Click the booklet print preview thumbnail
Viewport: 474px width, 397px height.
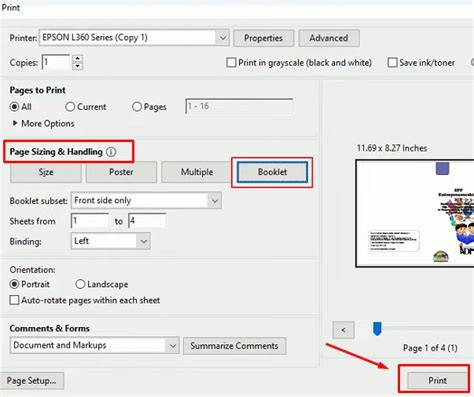[415, 213]
